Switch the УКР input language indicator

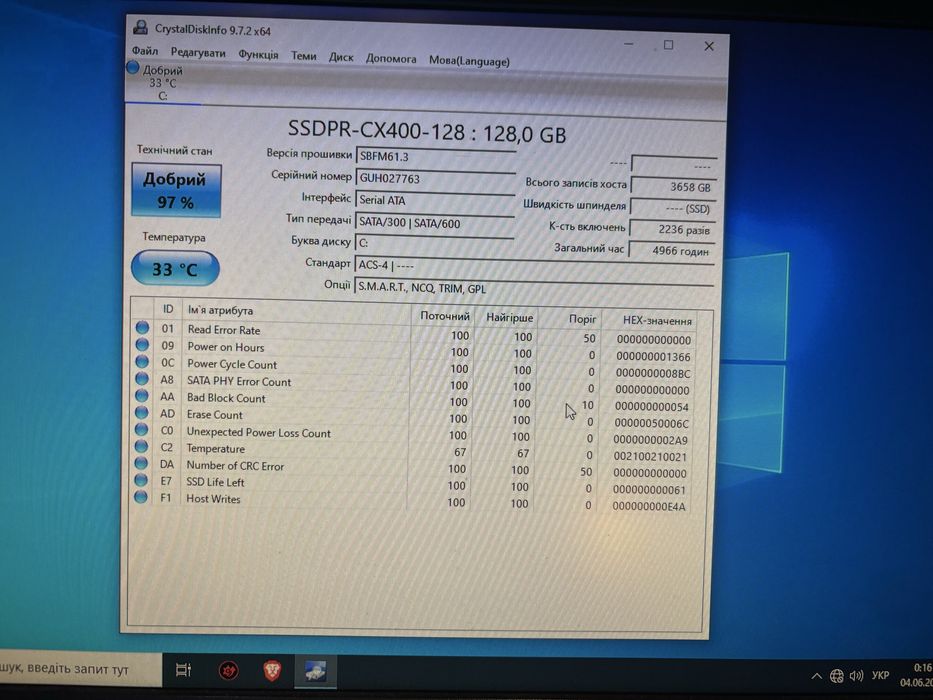(x=880, y=675)
